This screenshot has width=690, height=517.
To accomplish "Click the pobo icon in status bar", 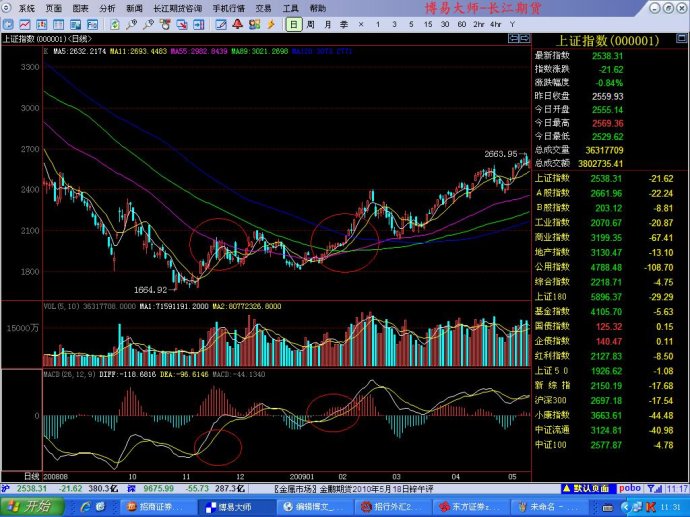I will (x=632, y=488).
